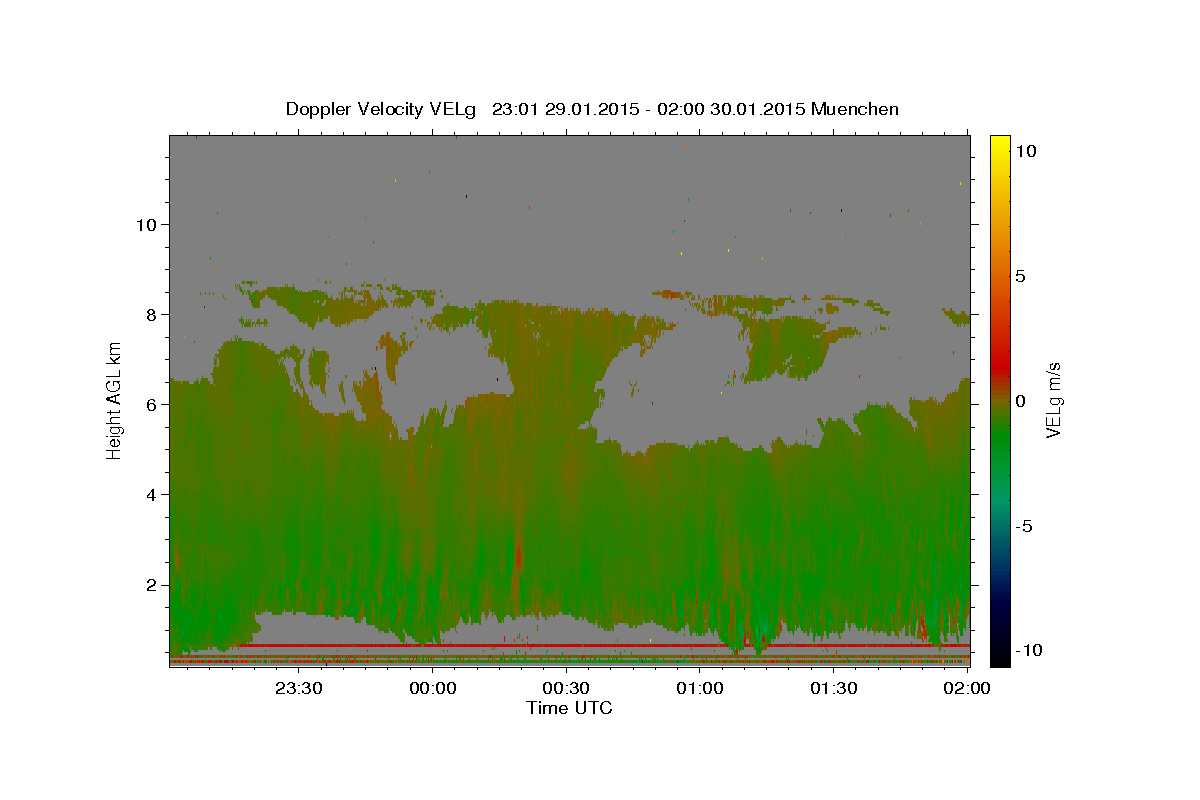Click the 00:00 time tick label

(433, 688)
